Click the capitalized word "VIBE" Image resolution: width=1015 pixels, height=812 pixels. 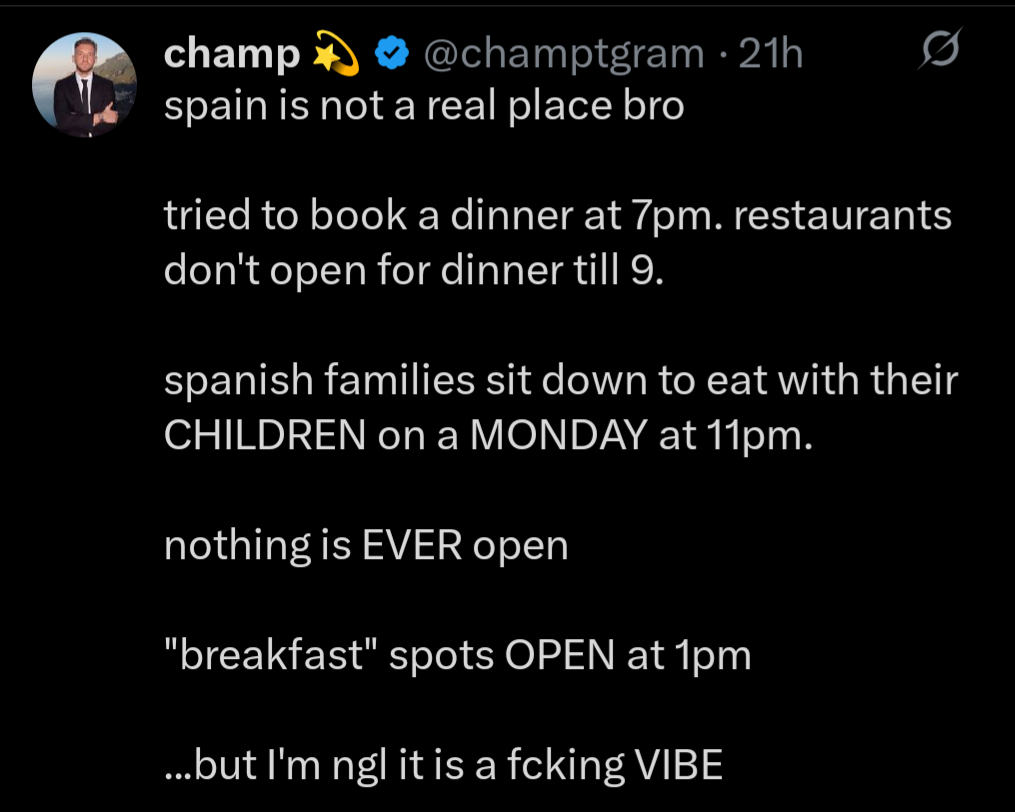pyautogui.click(x=678, y=765)
